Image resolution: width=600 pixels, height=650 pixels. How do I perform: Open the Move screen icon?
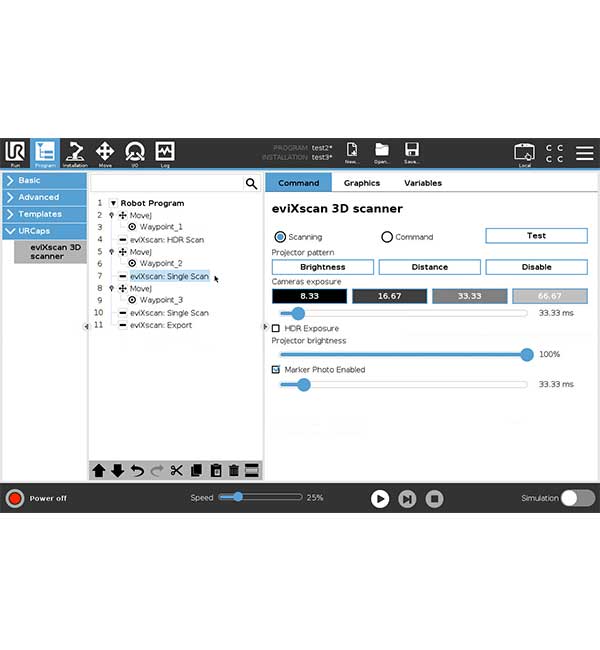pyautogui.click(x=105, y=153)
